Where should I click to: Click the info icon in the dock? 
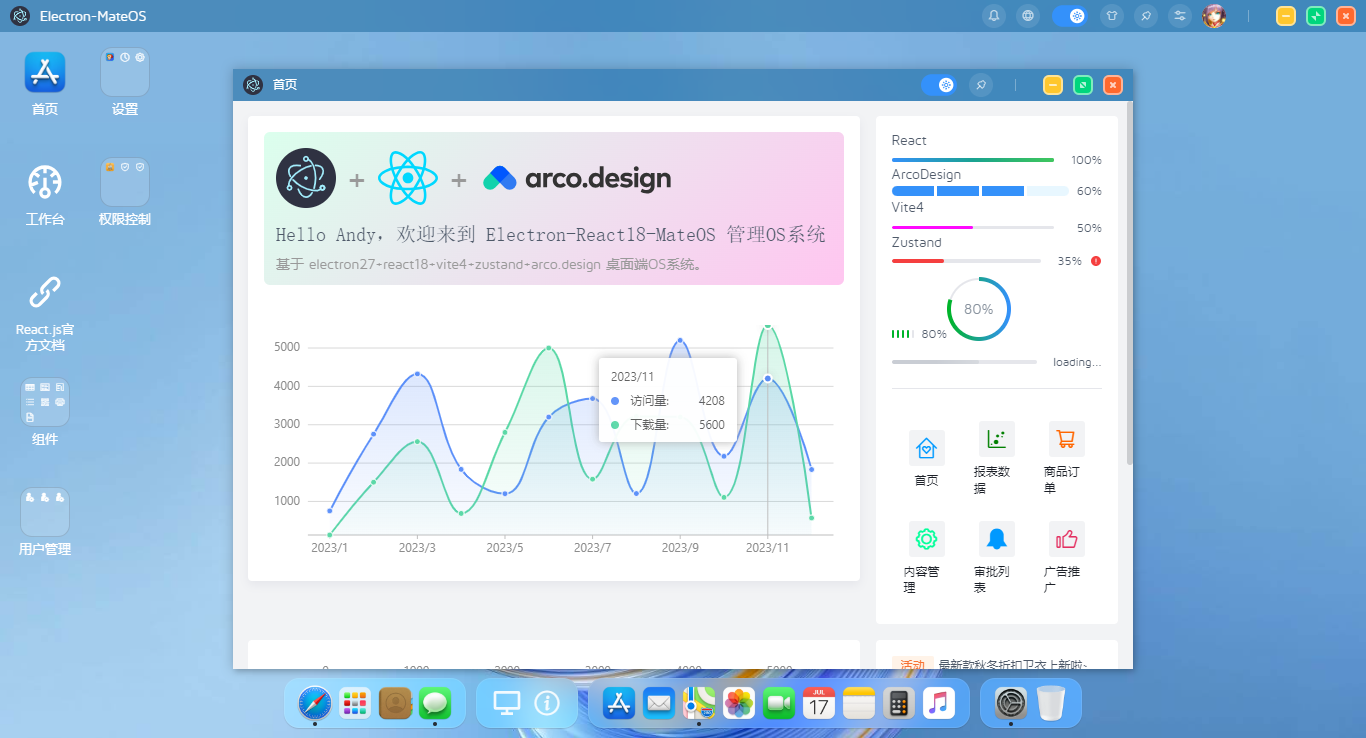tap(547, 704)
